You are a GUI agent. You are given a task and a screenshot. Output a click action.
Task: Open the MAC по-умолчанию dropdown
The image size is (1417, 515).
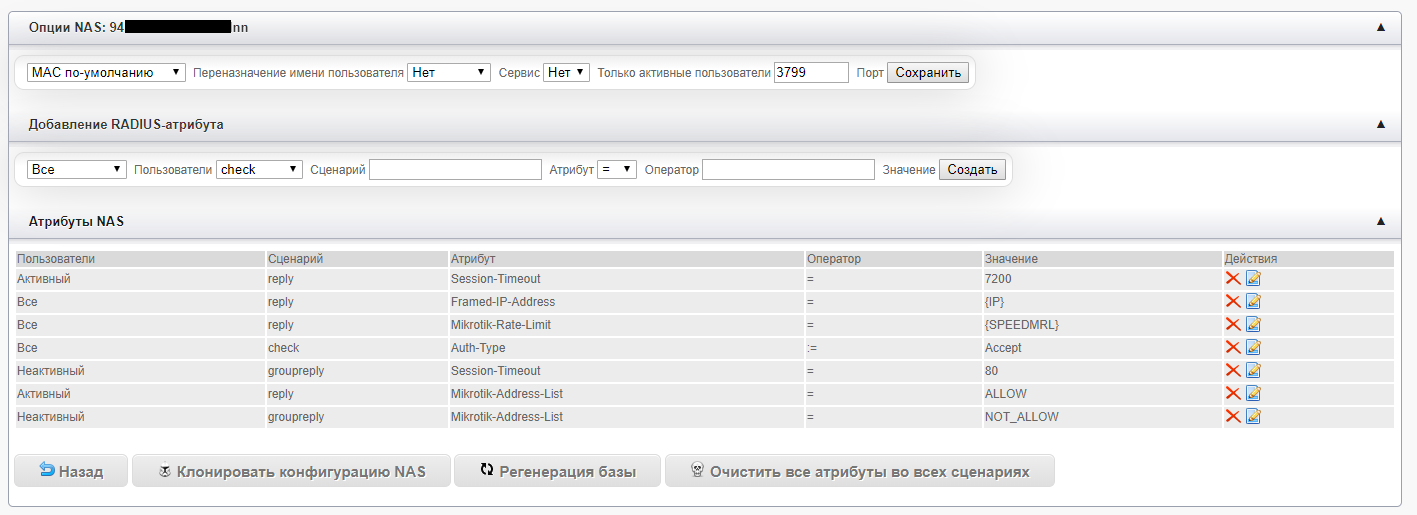106,73
